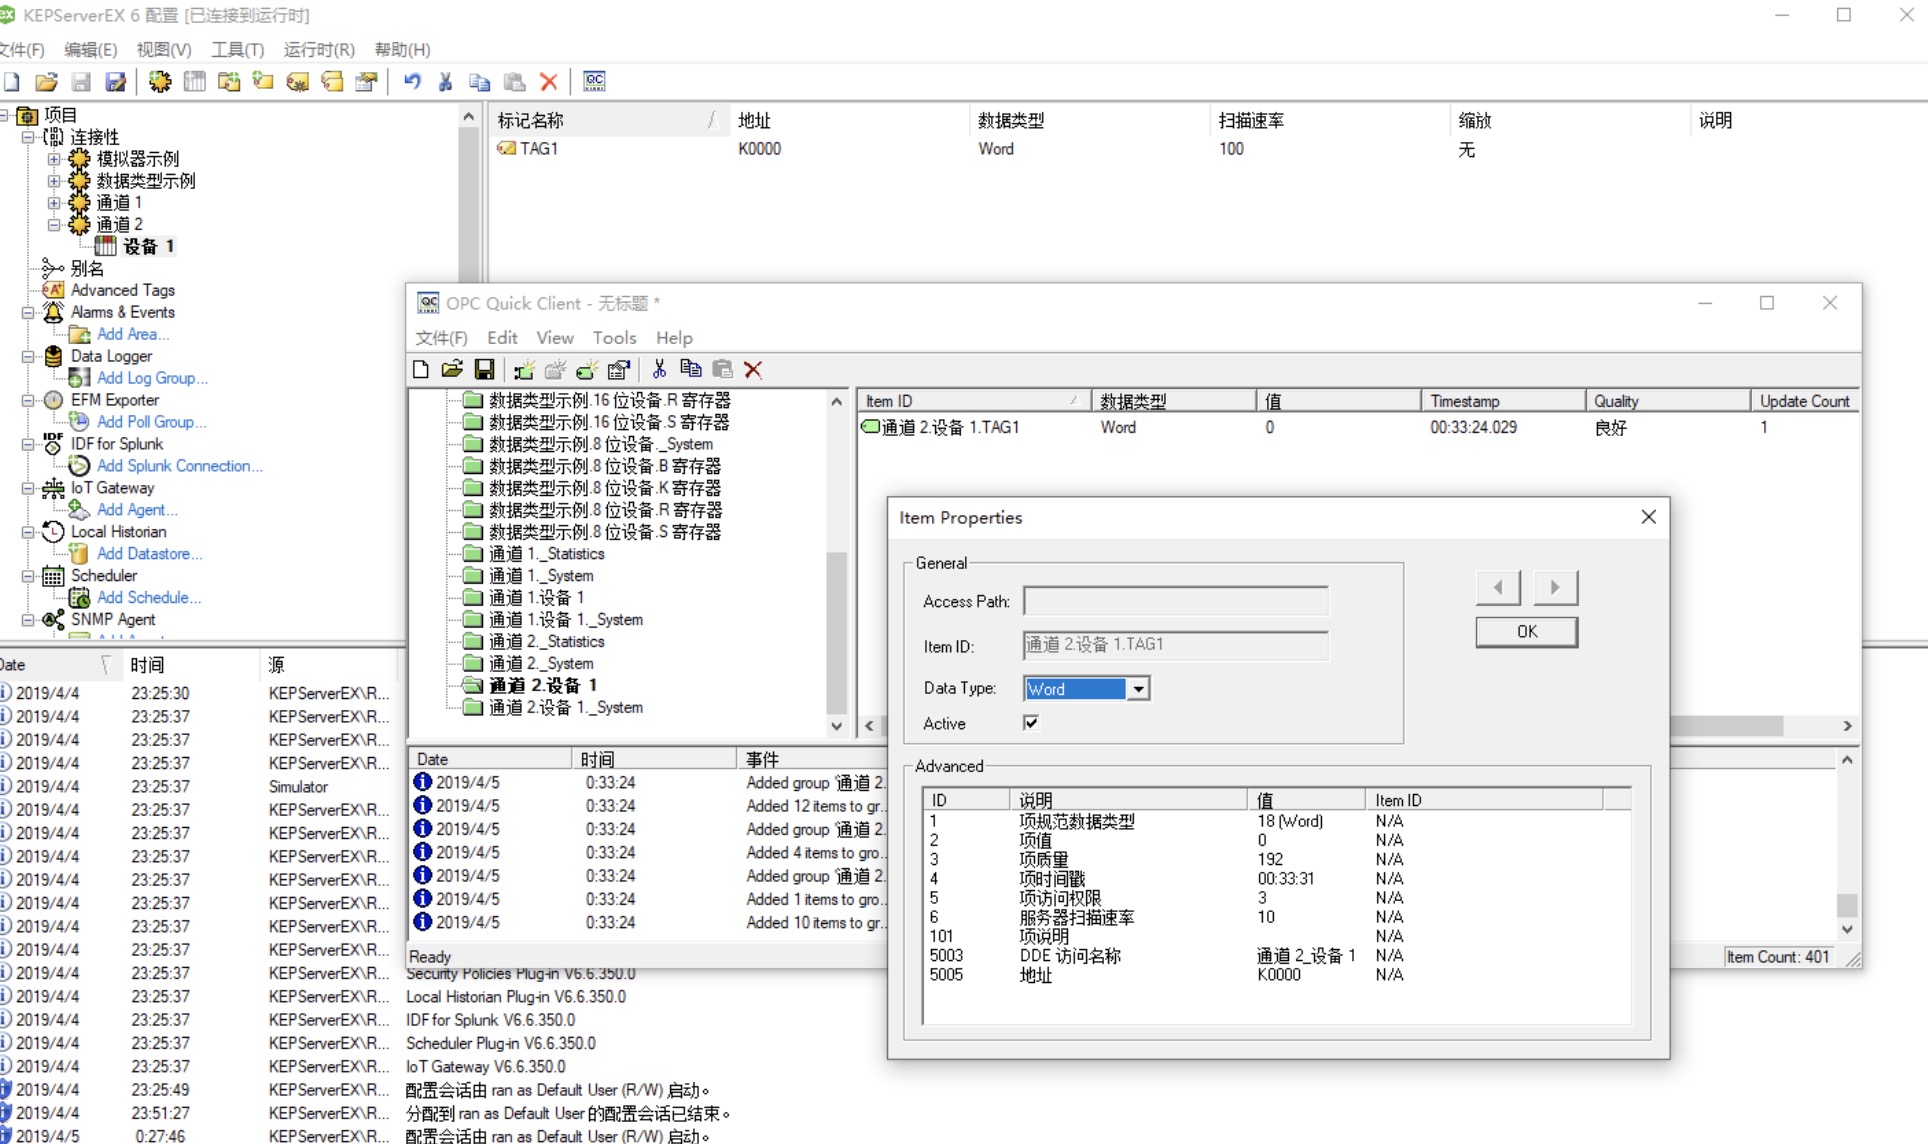The image size is (1928, 1144).
Task: Click Open folder icon in OPC Quick Client toolbar
Action: tap(452, 370)
